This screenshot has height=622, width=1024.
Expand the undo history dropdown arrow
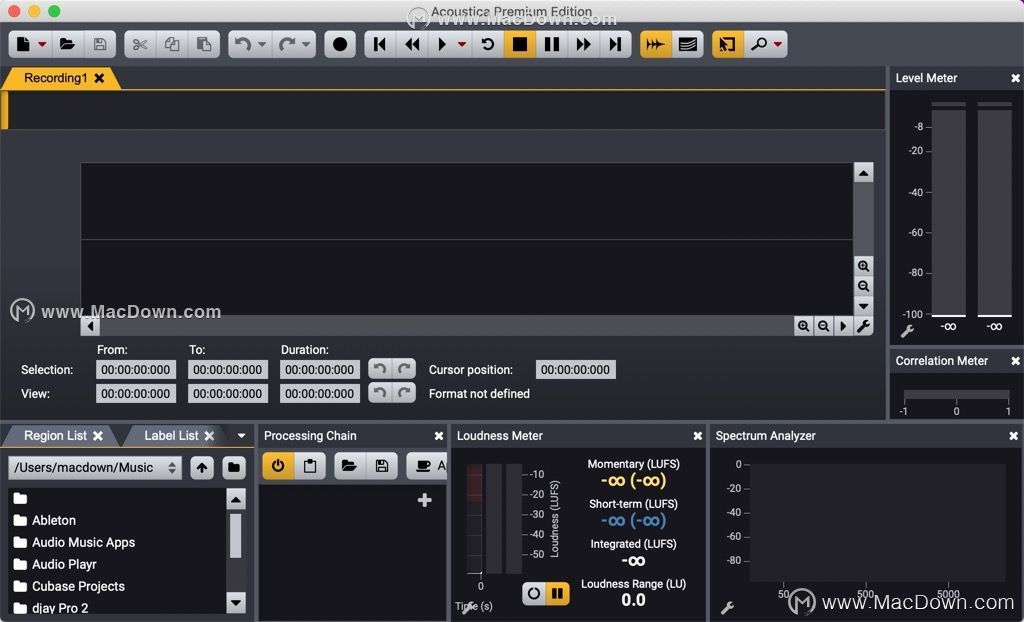[262, 44]
